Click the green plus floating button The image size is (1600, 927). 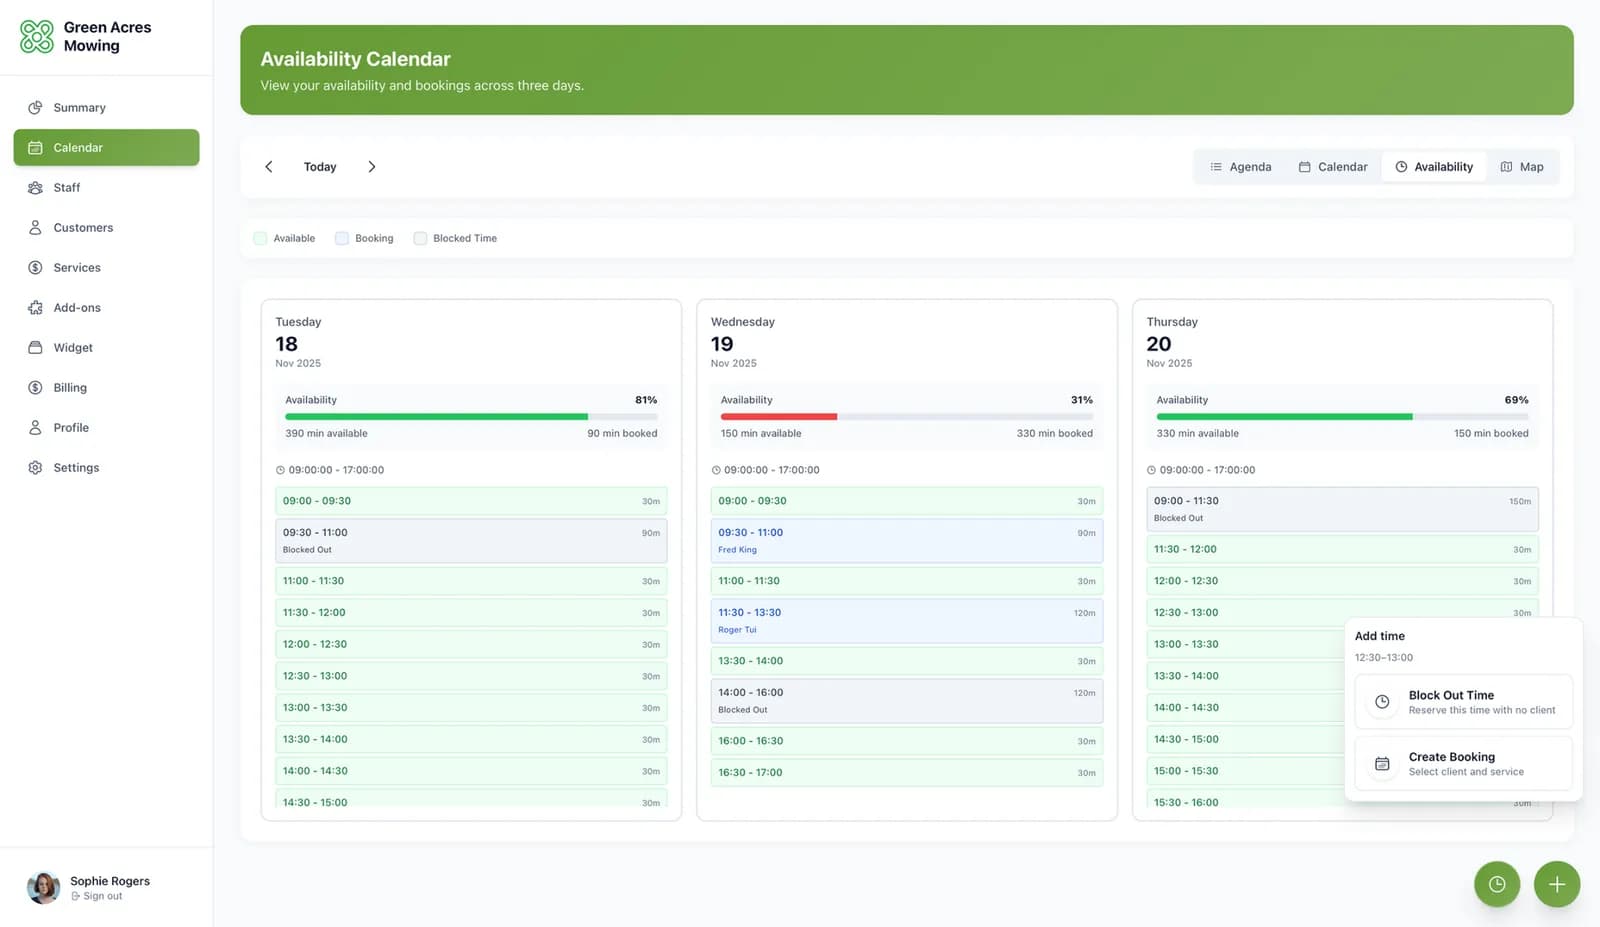tap(1556, 884)
